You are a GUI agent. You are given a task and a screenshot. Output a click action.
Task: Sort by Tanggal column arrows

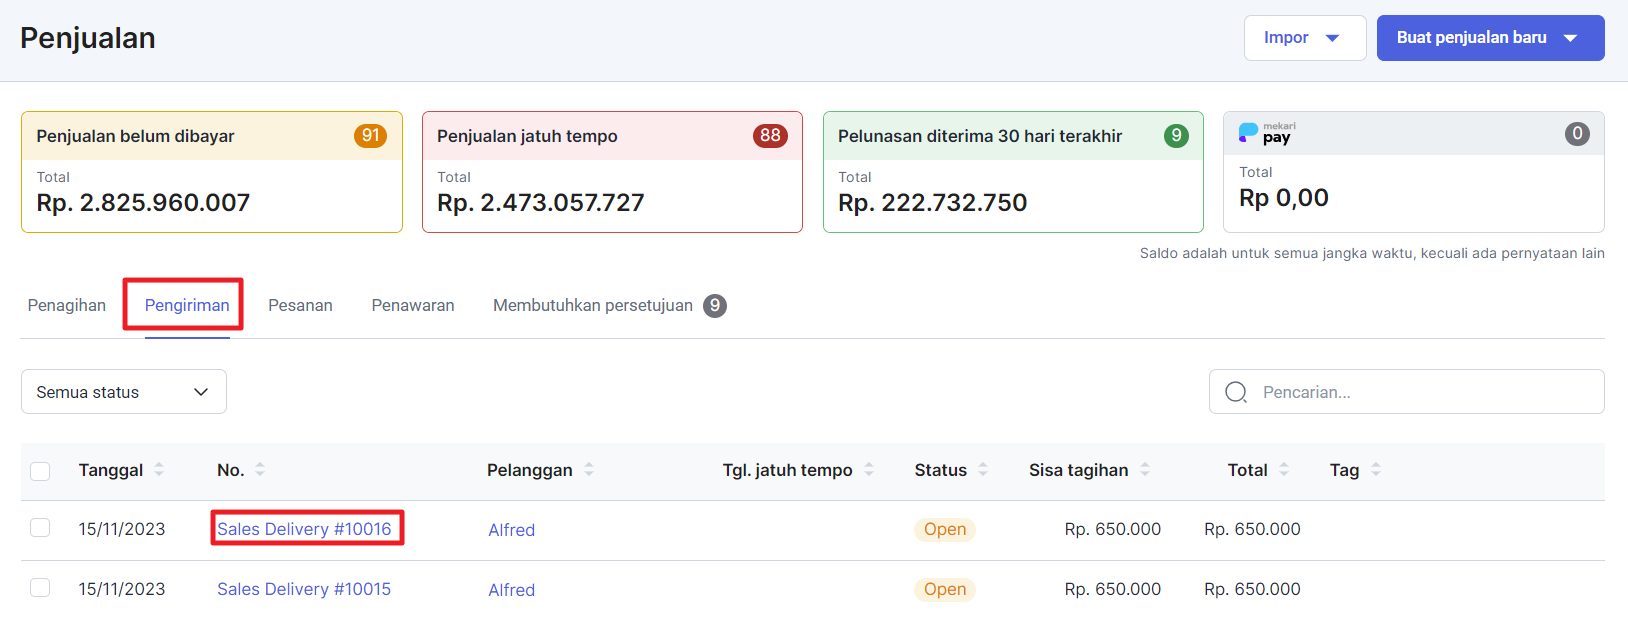pos(159,470)
